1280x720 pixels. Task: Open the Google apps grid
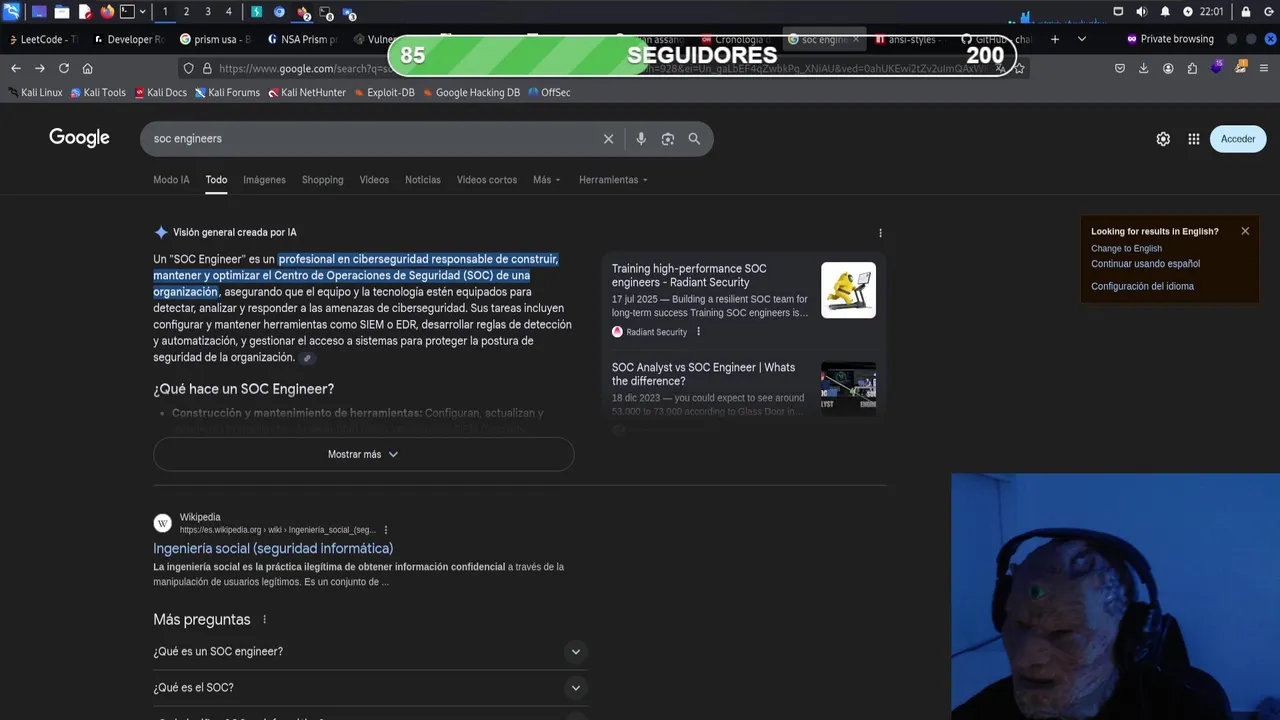tap(1194, 139)
